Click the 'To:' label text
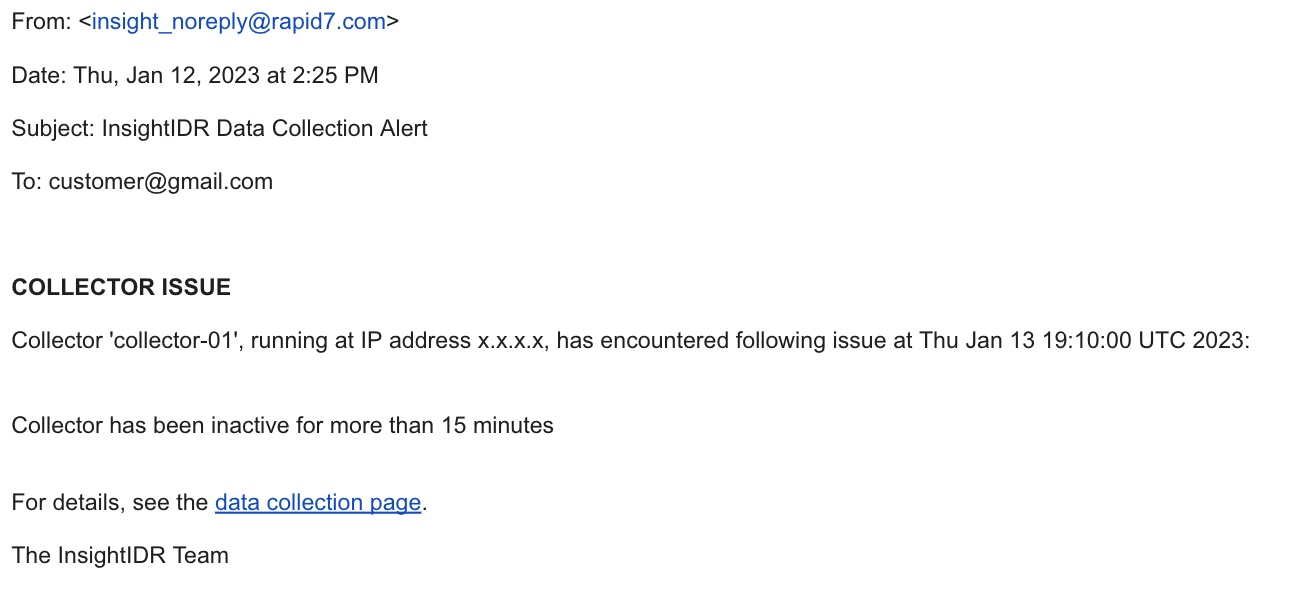The width and height of the screenshot is (1290, 597). tap(27, 181)
